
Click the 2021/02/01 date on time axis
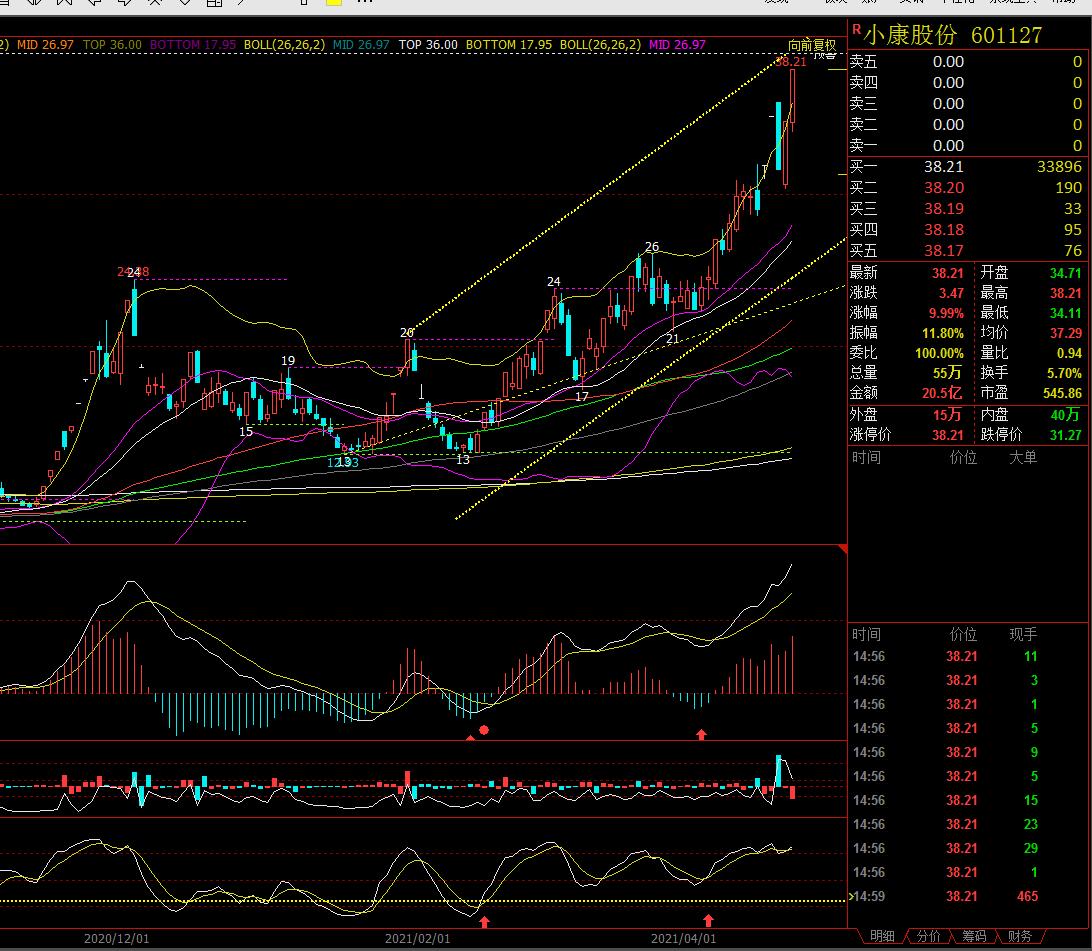coord(417,938)
